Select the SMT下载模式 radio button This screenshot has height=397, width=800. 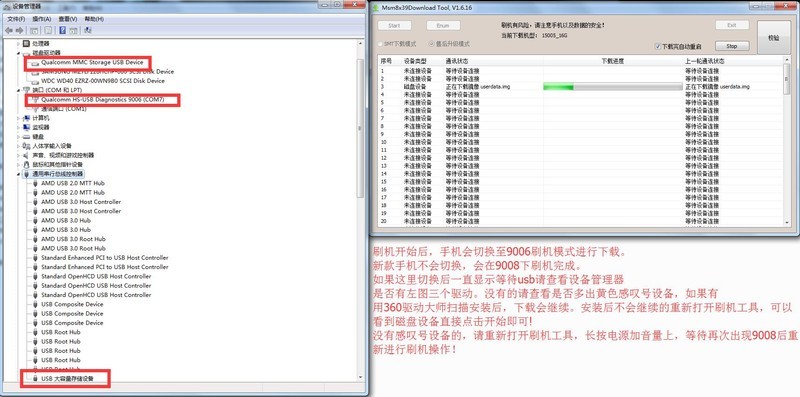pos(380,44)
